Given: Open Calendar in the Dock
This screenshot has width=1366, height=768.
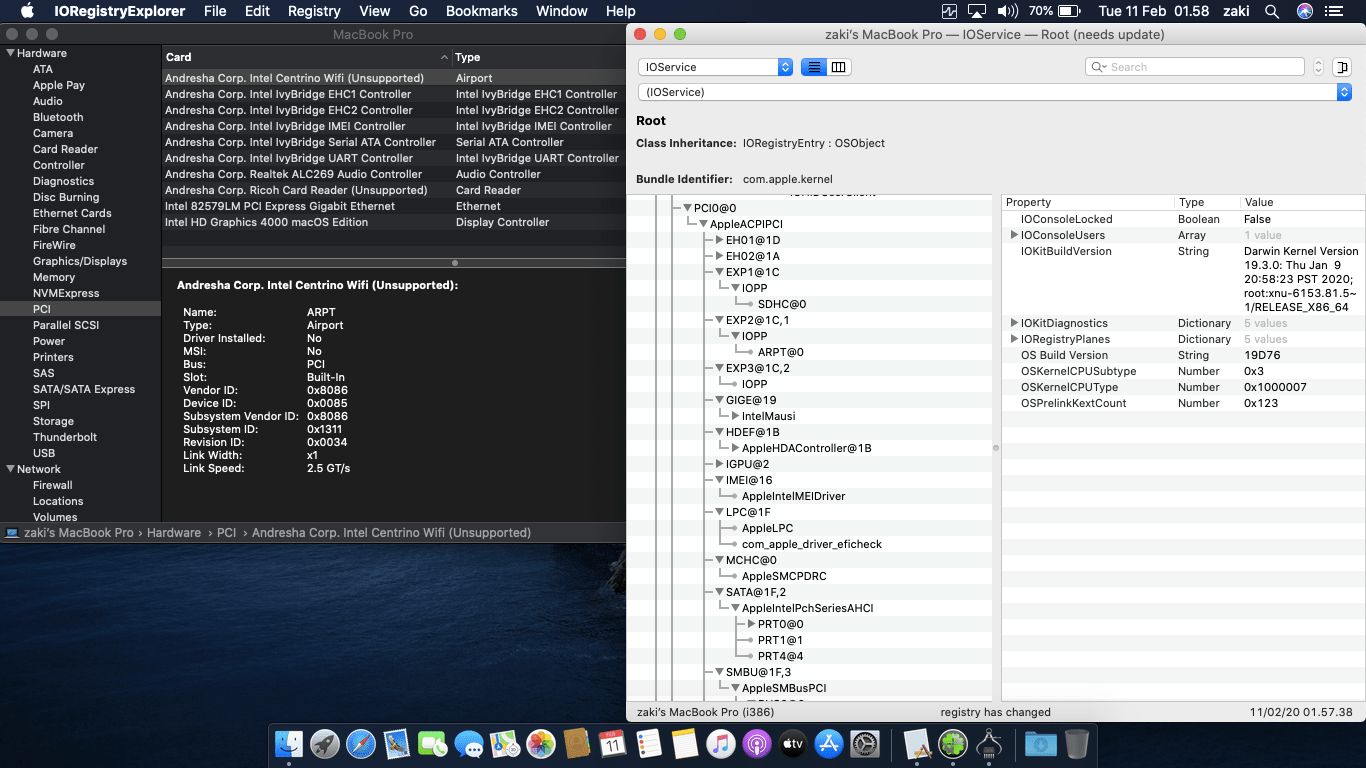Looking at the screenshot, I should tap(613, 743).
